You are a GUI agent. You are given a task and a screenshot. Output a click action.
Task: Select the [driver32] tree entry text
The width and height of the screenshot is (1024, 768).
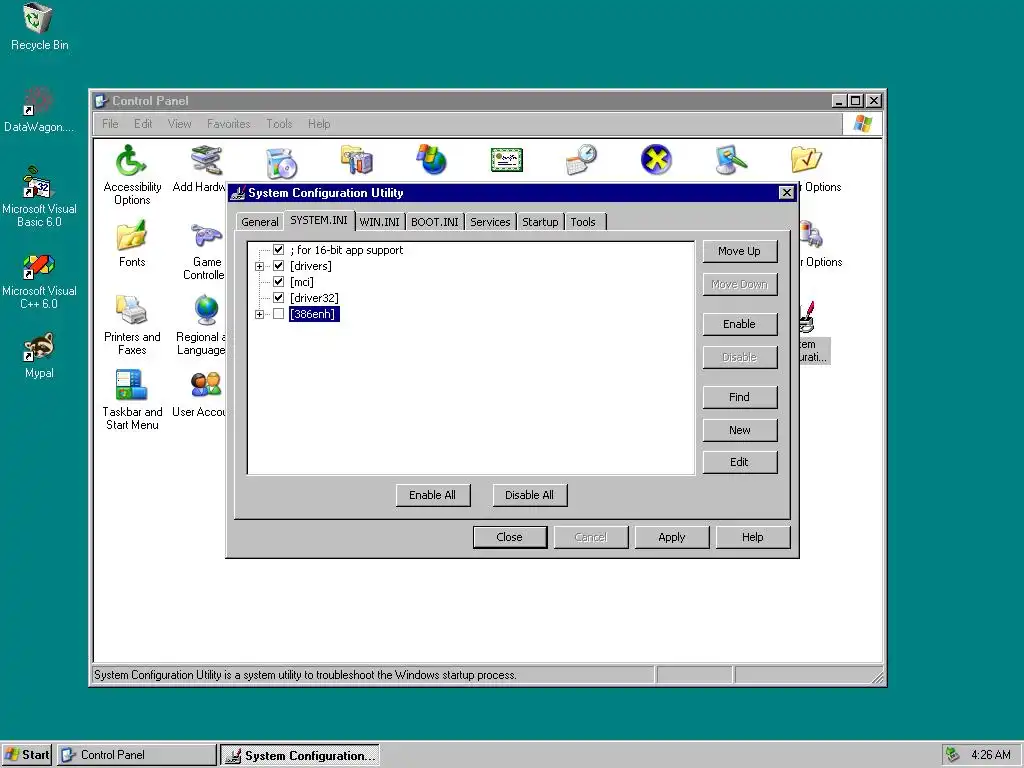pyautogui.click(x=314, y=298)
